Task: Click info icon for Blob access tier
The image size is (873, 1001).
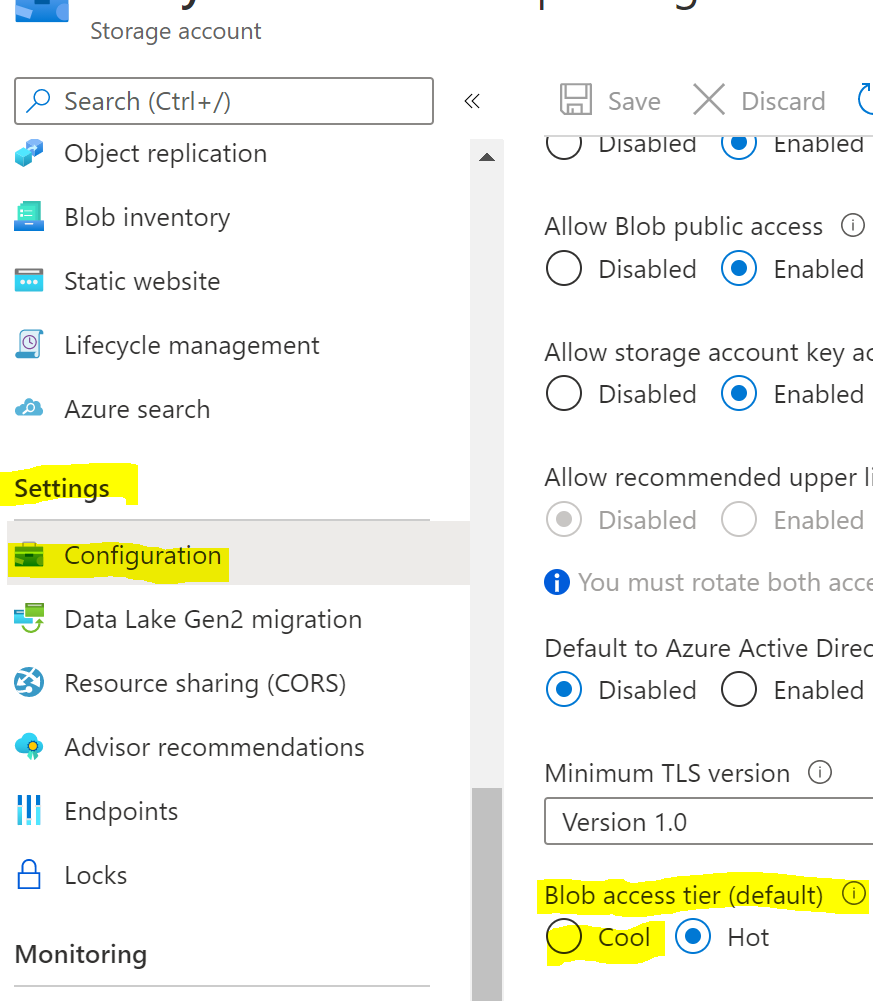Action: click(854, 893)
